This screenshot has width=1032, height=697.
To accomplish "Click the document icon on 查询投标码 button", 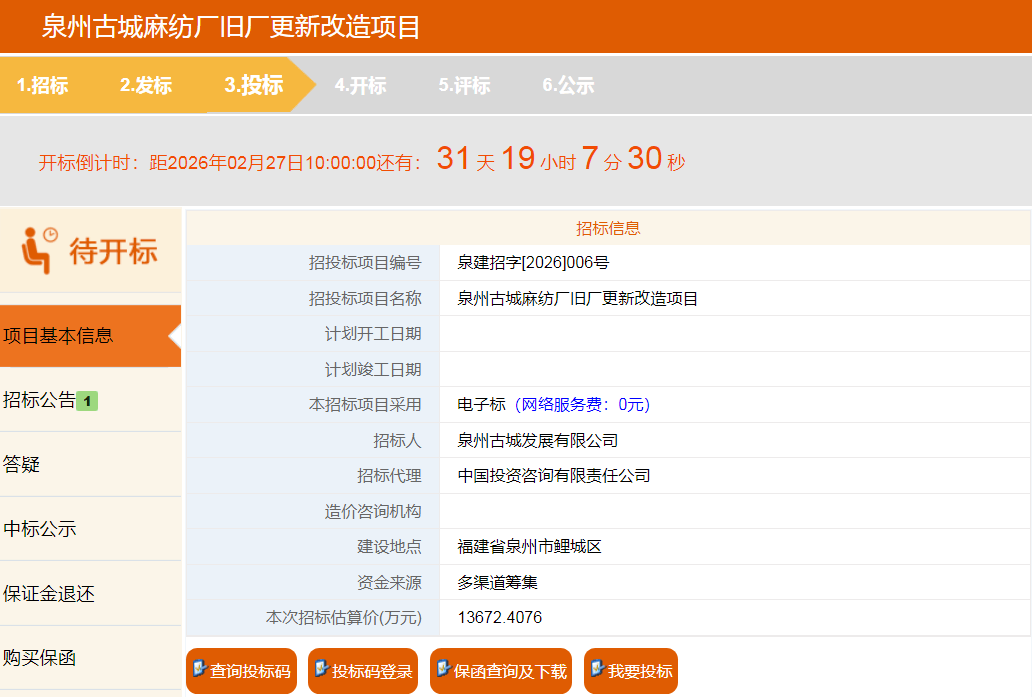I will (199, 669).
